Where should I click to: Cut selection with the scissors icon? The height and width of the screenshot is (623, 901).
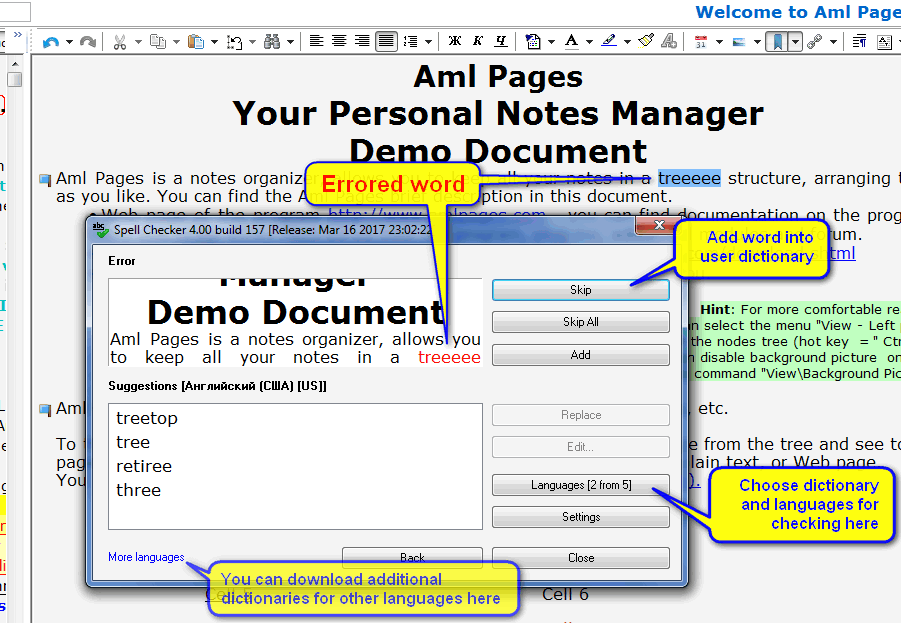click(x=120, y=42)
